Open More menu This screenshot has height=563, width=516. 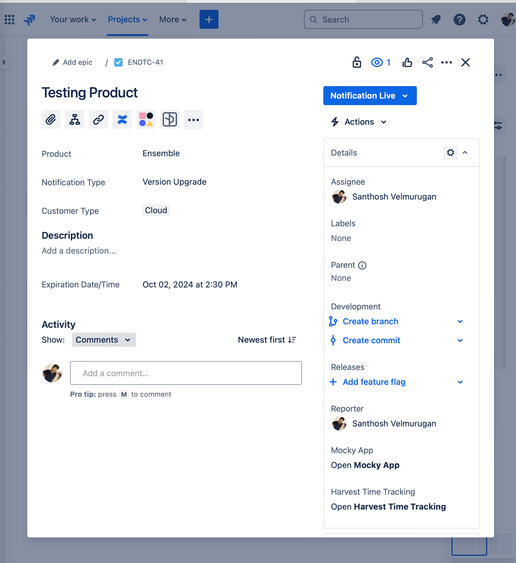pyautogui.click(x=173, y=19)
